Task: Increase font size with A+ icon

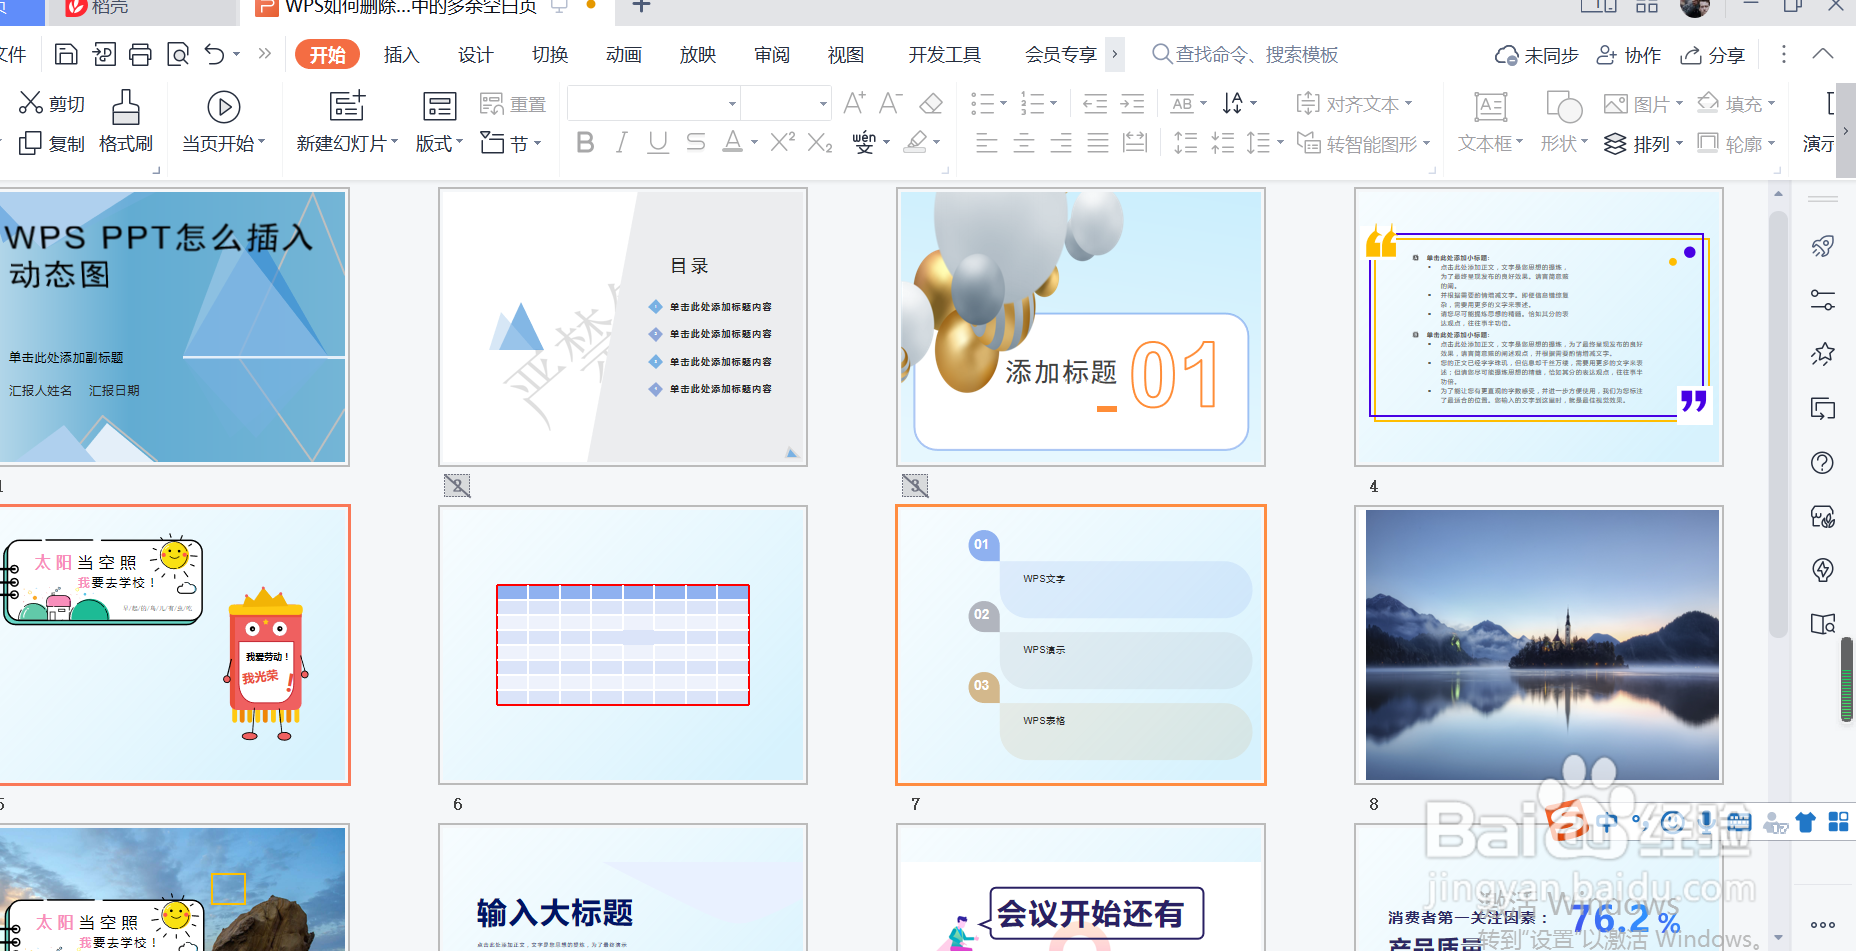Action: pos(854,103)
